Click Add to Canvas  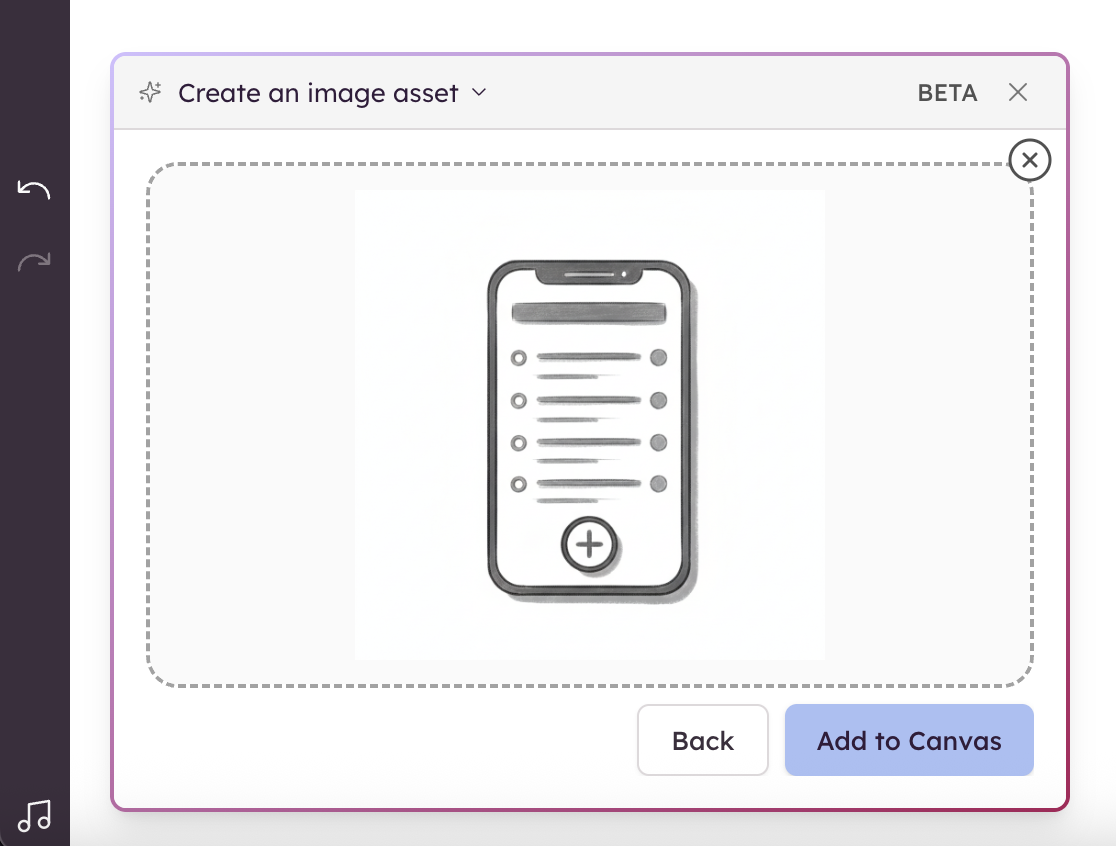pyautogui.click(x=909, y=741)
